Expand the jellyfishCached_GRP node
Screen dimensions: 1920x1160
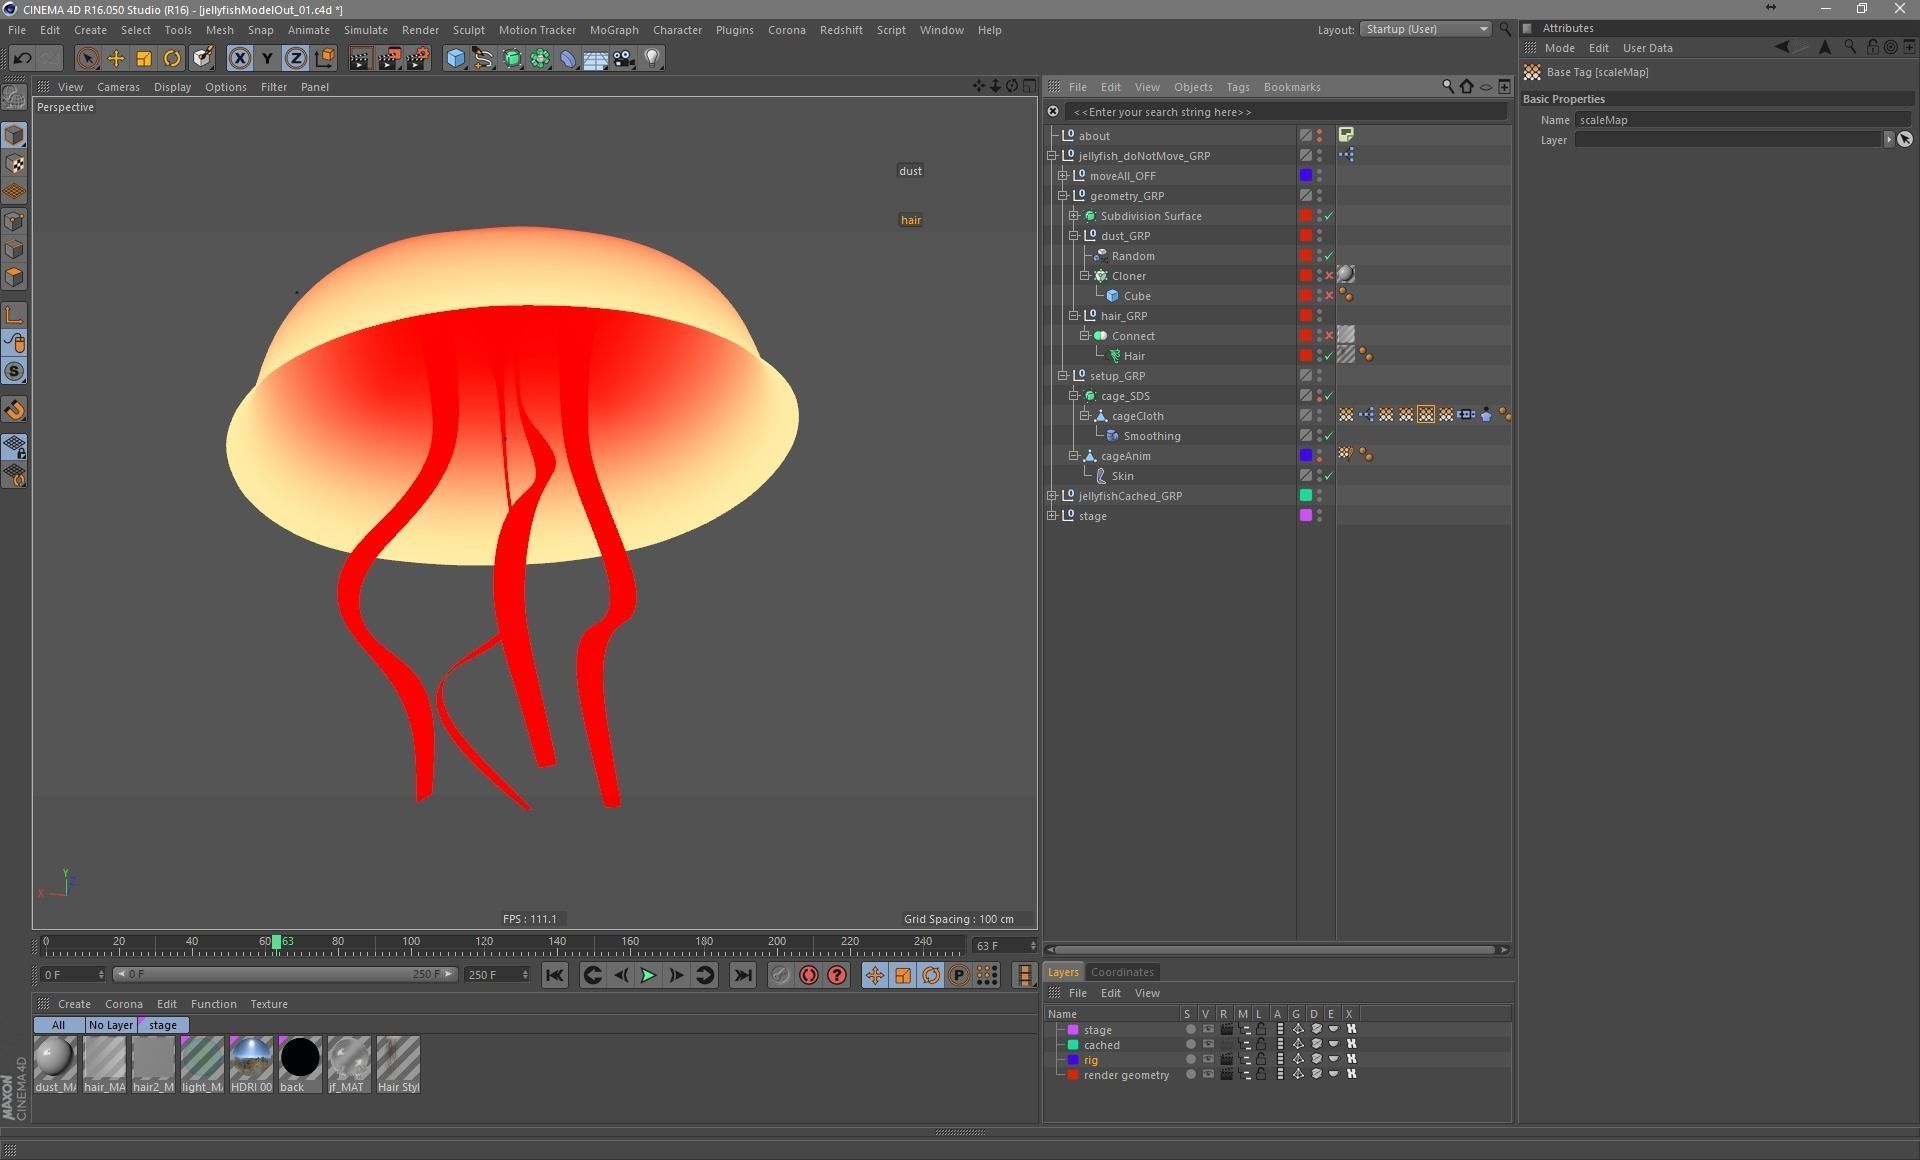point(1052,496)
